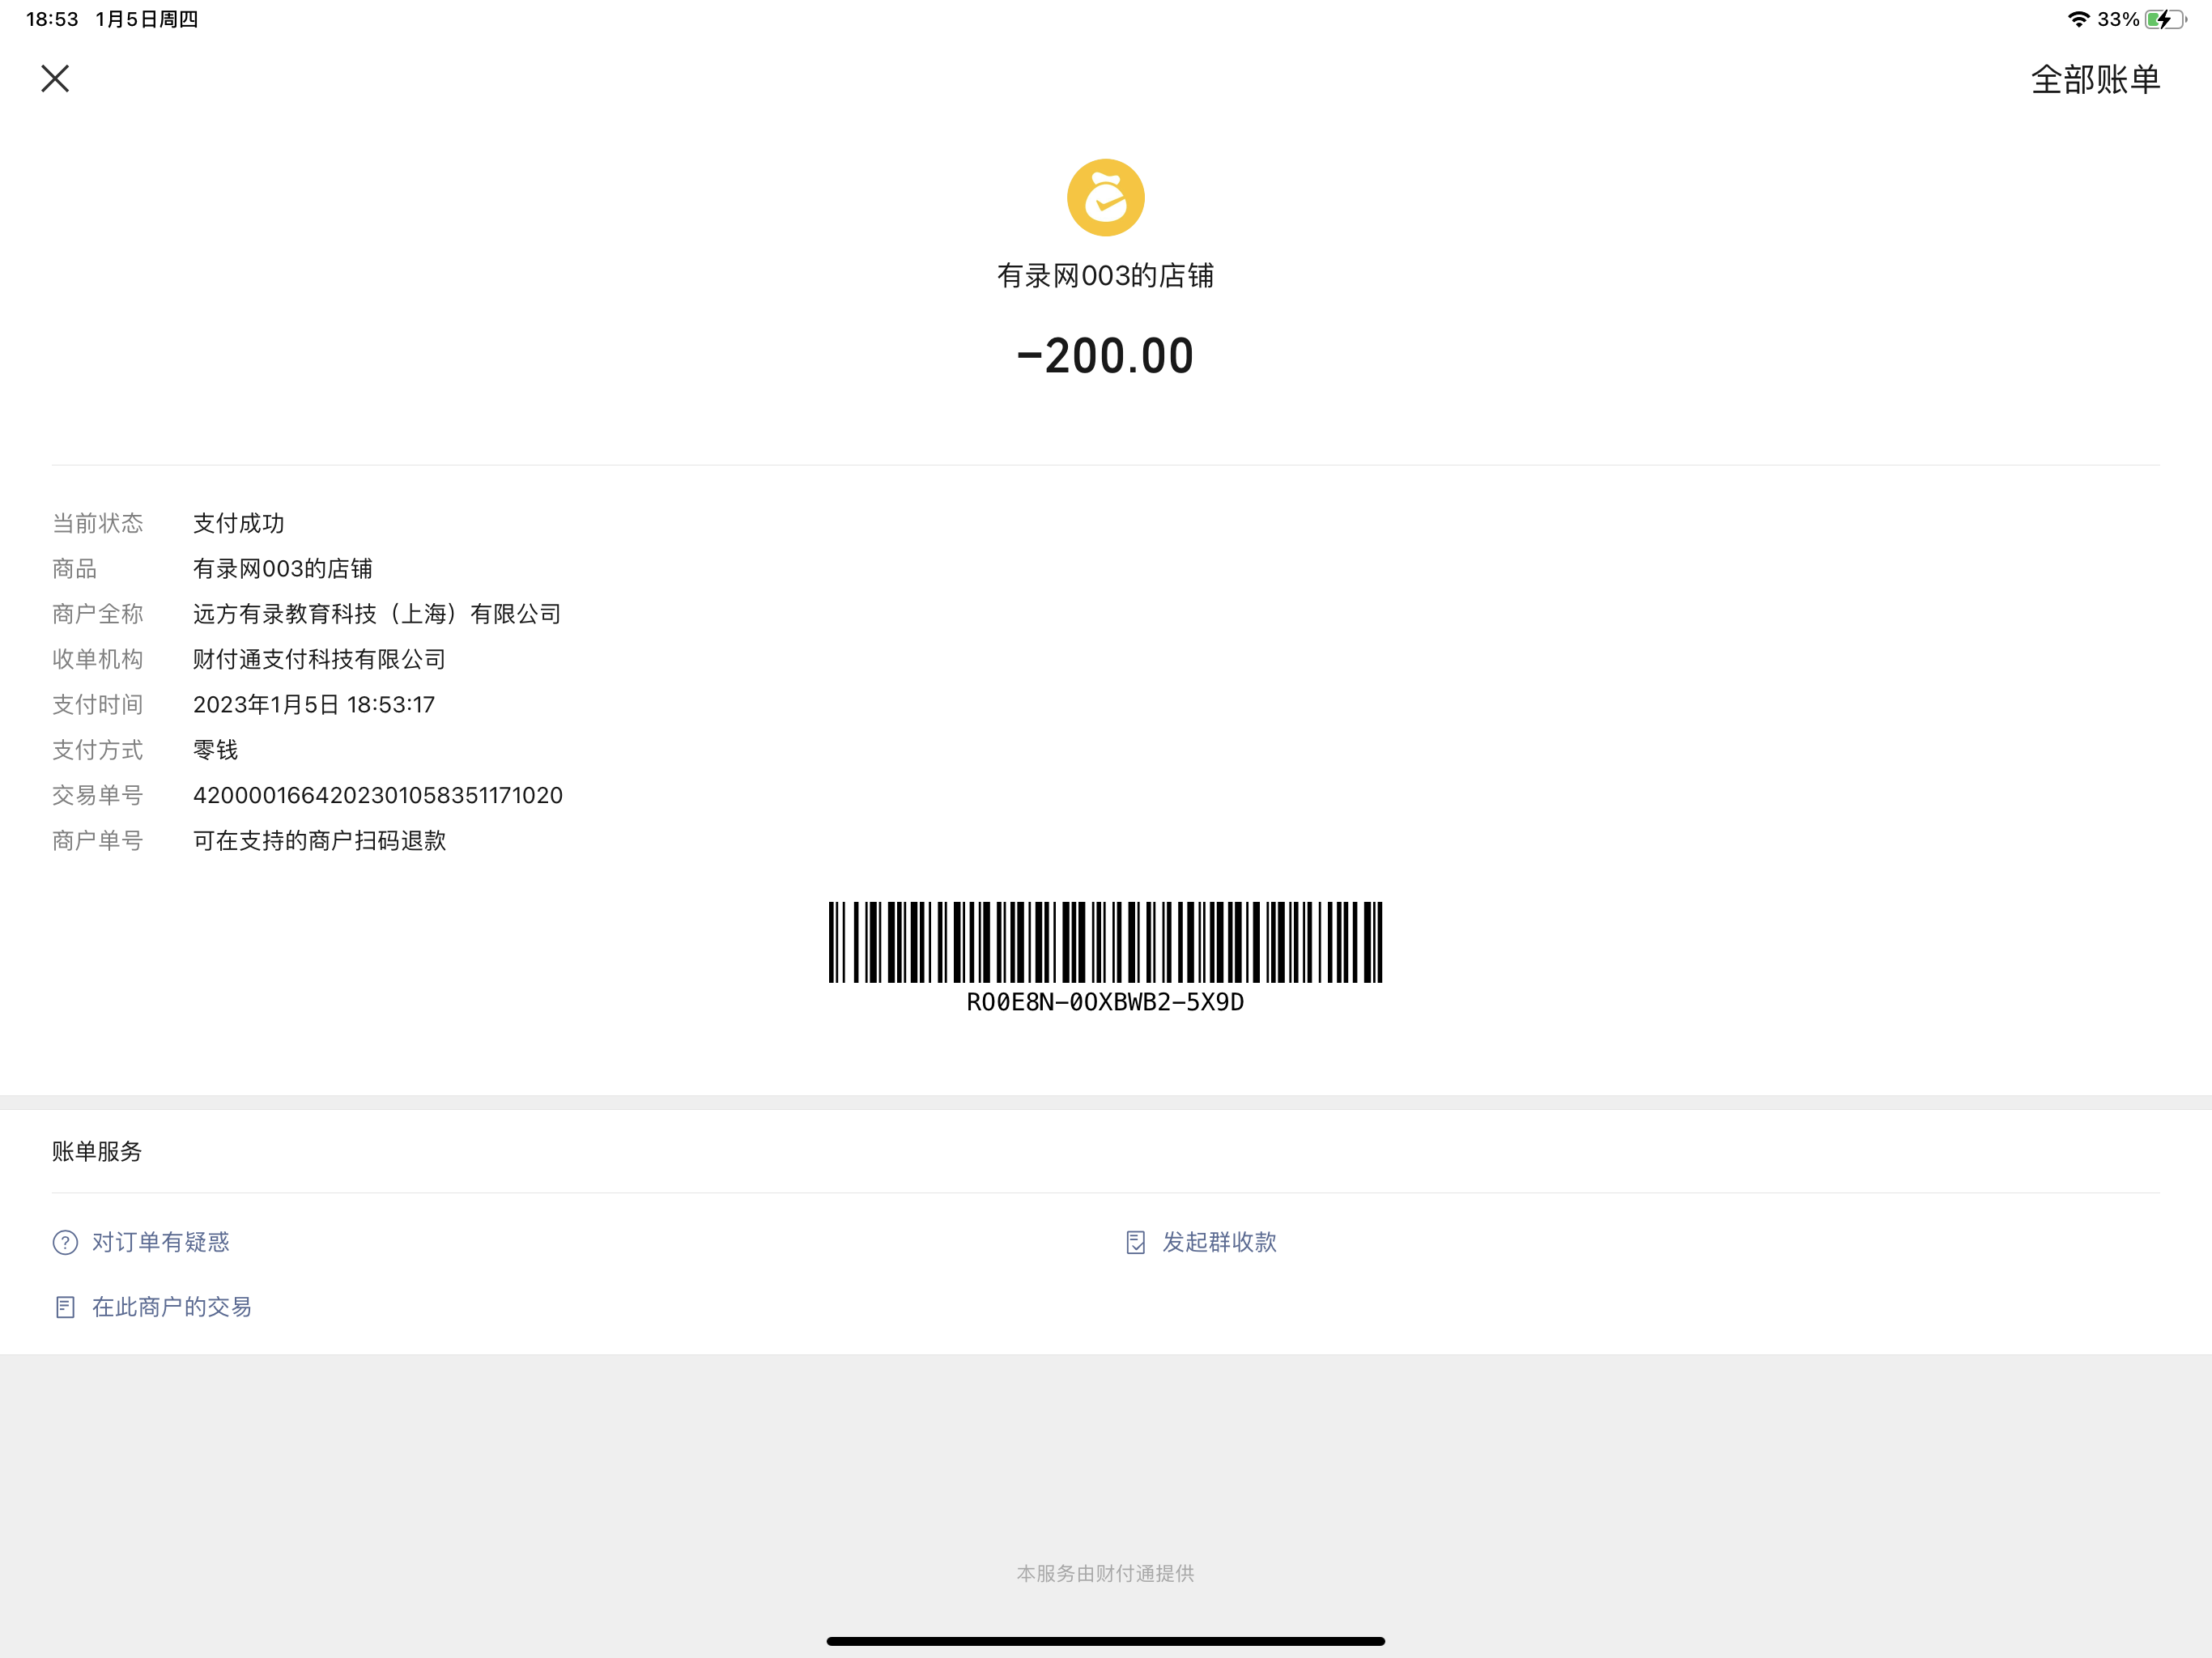Tap the question mark help icon

point(65,1243)
